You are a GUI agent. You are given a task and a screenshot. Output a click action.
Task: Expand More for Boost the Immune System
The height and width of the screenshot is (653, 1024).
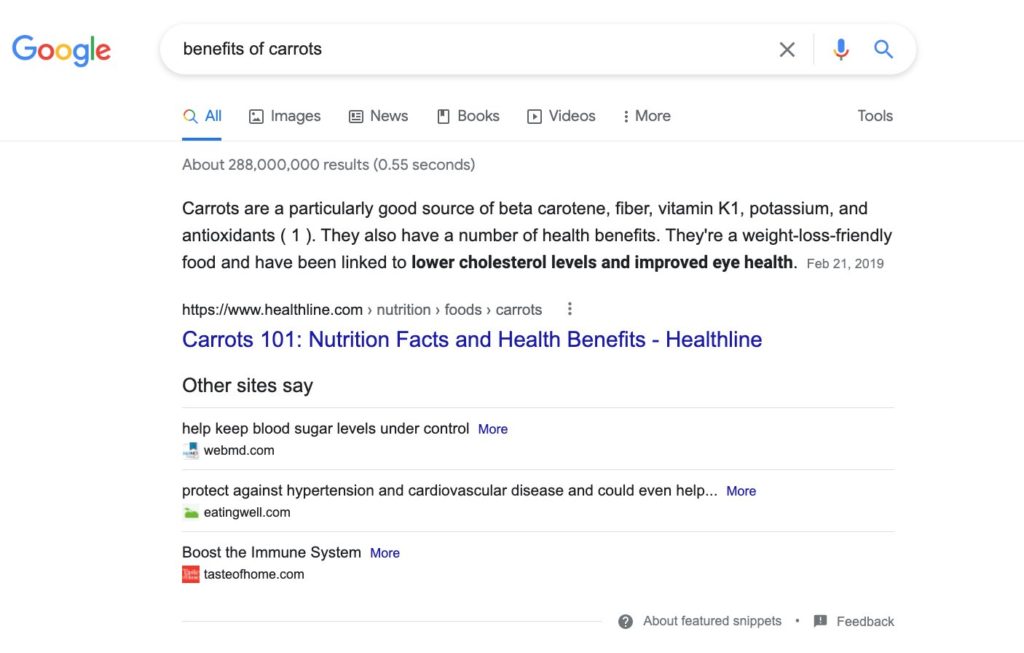point(385,553)
